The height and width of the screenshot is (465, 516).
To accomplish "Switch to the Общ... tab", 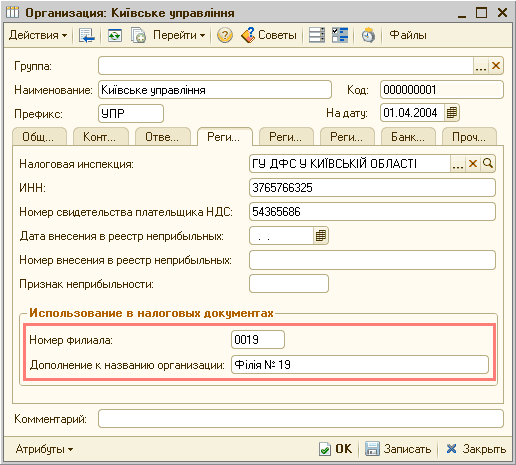I will [x=39, y=137].
